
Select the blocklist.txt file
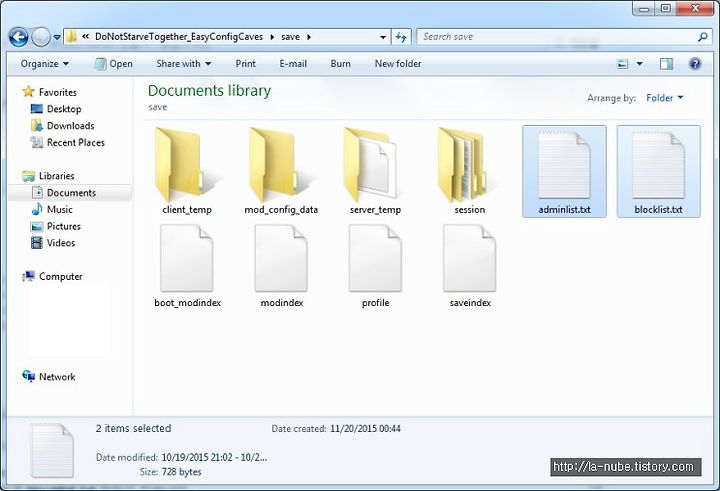(658, 171)
